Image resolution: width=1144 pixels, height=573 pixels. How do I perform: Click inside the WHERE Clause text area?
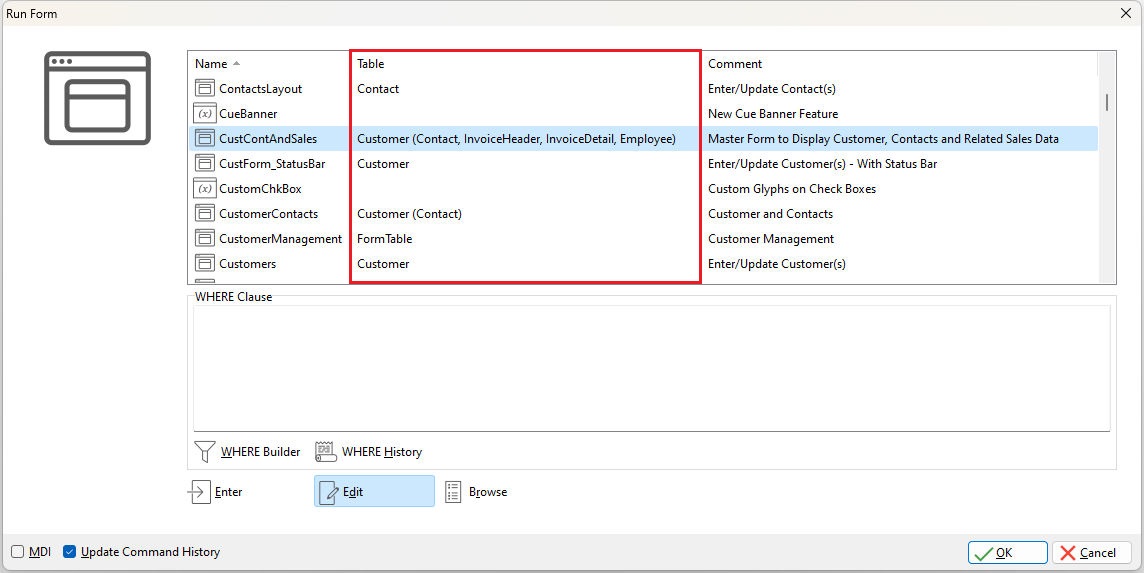coord(652,368)
